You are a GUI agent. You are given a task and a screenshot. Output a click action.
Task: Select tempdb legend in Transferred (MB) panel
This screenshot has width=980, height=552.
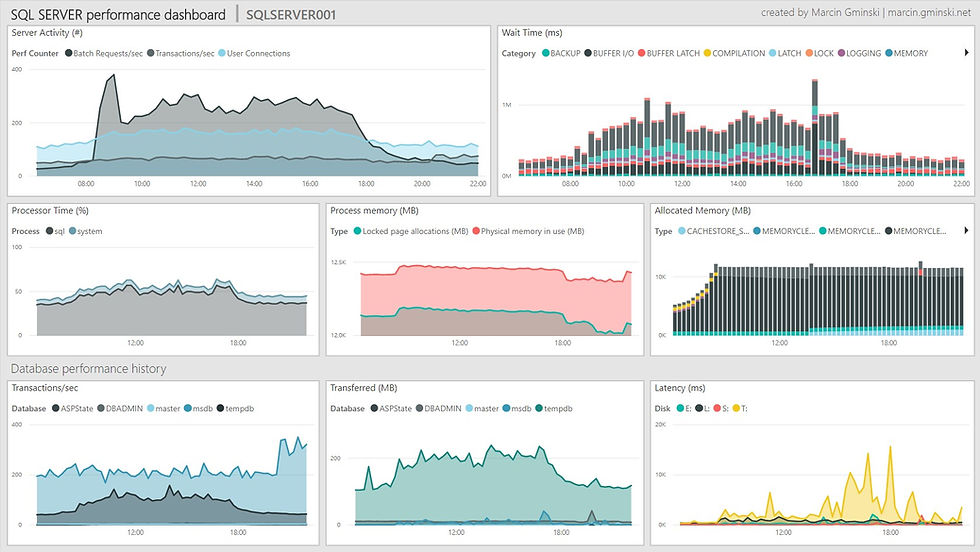[554, 408]
